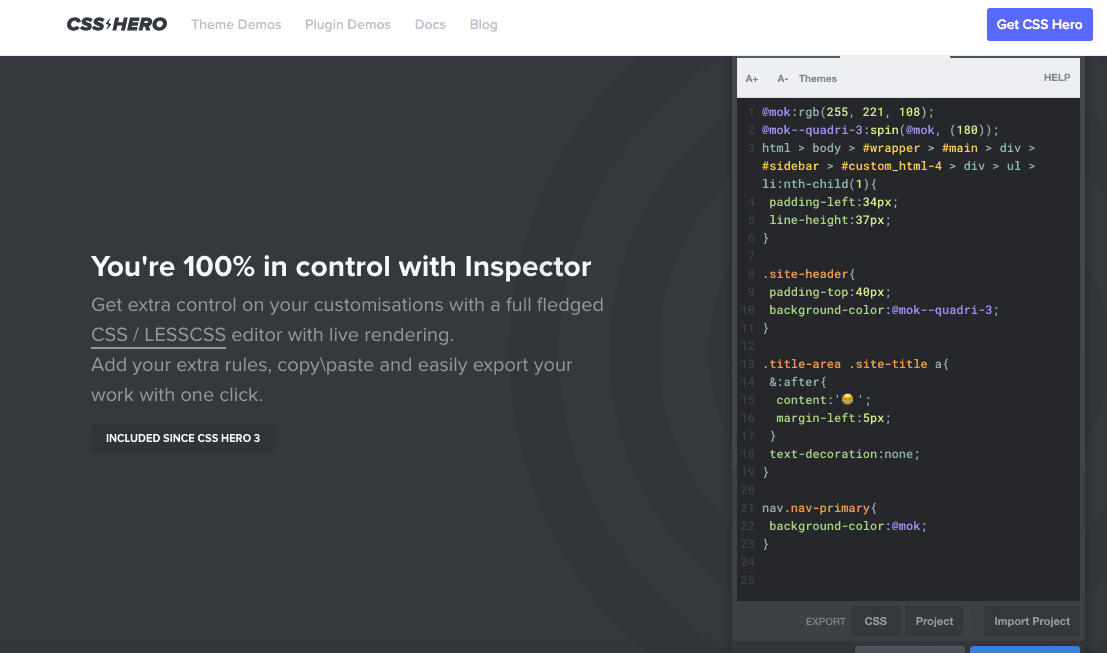
Task: Click the ".title-area .site-title a{" line
Action: [x=855, y=364]
